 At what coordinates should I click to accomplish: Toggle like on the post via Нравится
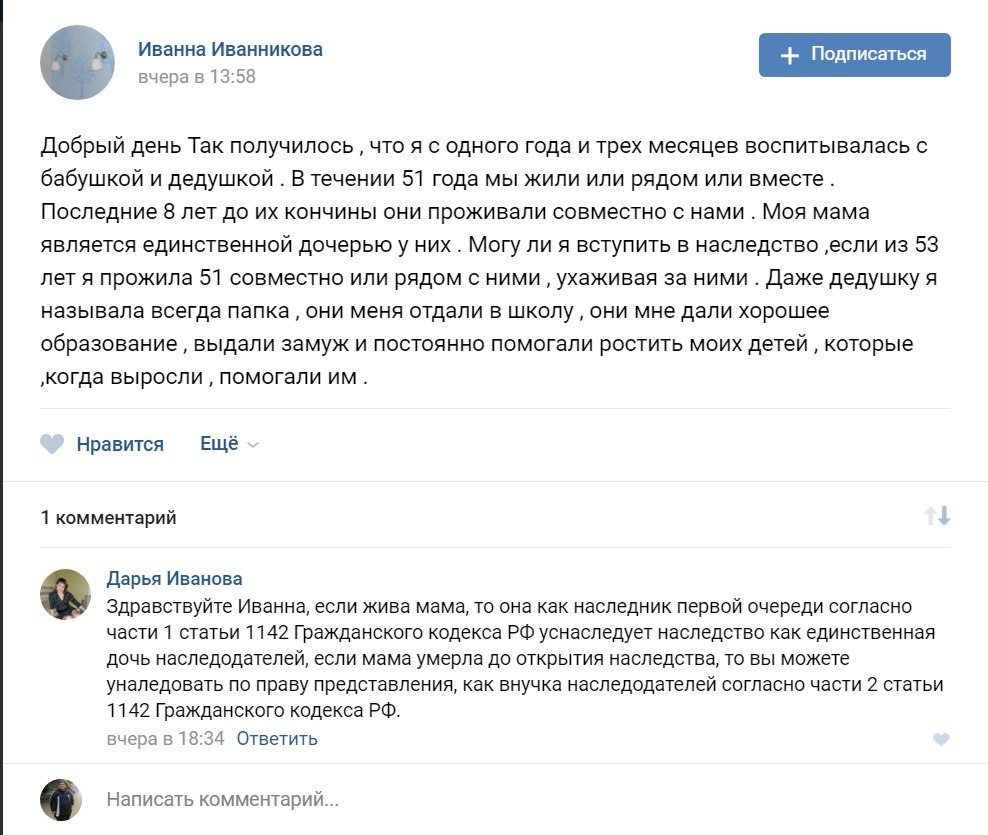click(119, 444)
